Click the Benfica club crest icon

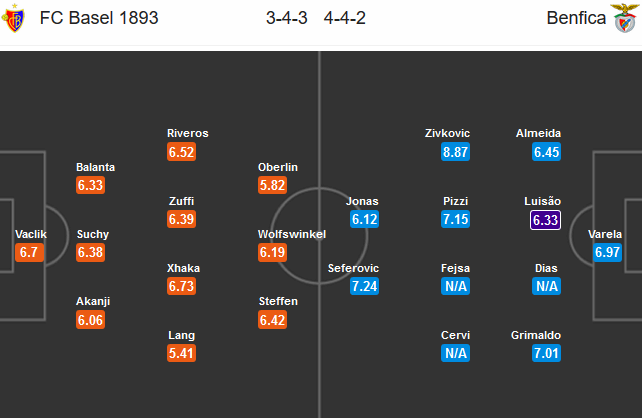click(624, 18)
